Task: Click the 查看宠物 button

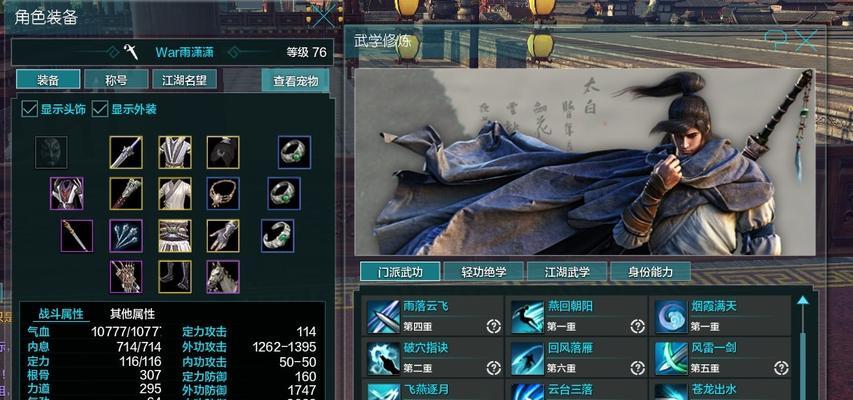Action: pyautogui.click(x=295, y=81)
